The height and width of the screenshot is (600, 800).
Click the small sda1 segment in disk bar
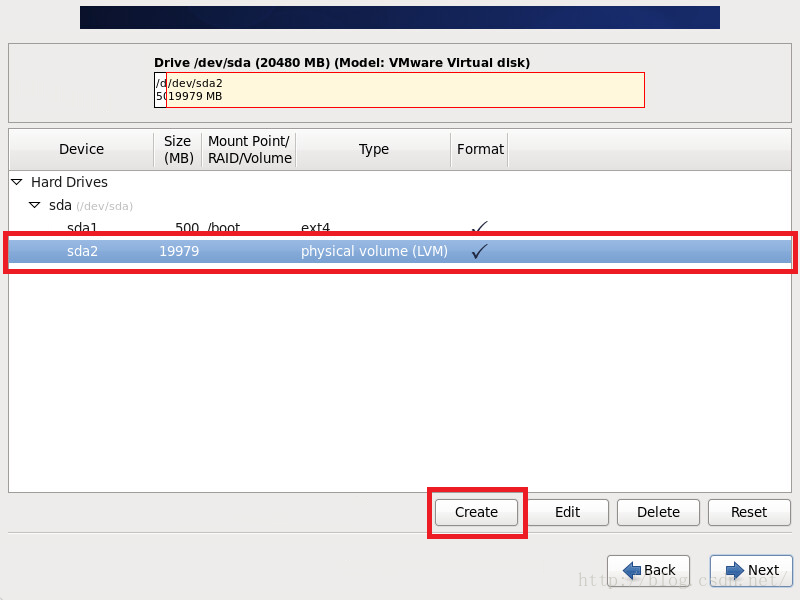pos(160,90)
